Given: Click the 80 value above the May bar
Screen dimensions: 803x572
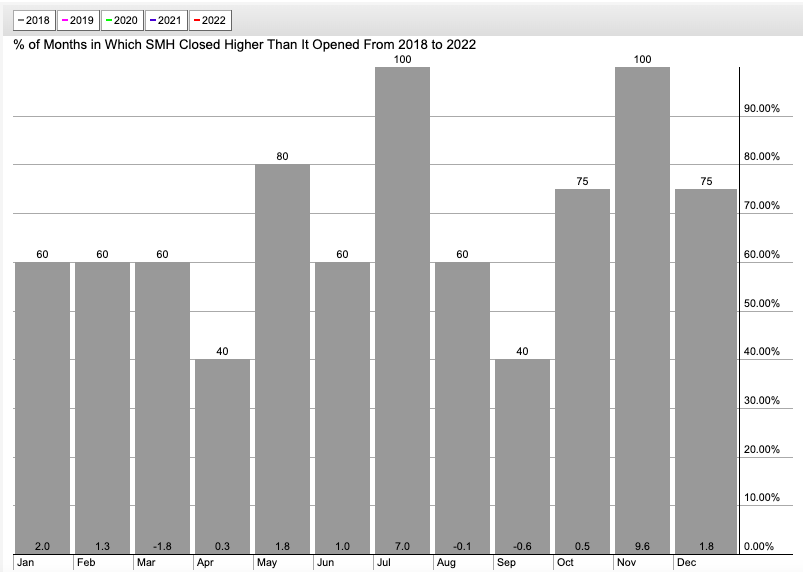Looking at the screenshot, I should coord(282,156).
